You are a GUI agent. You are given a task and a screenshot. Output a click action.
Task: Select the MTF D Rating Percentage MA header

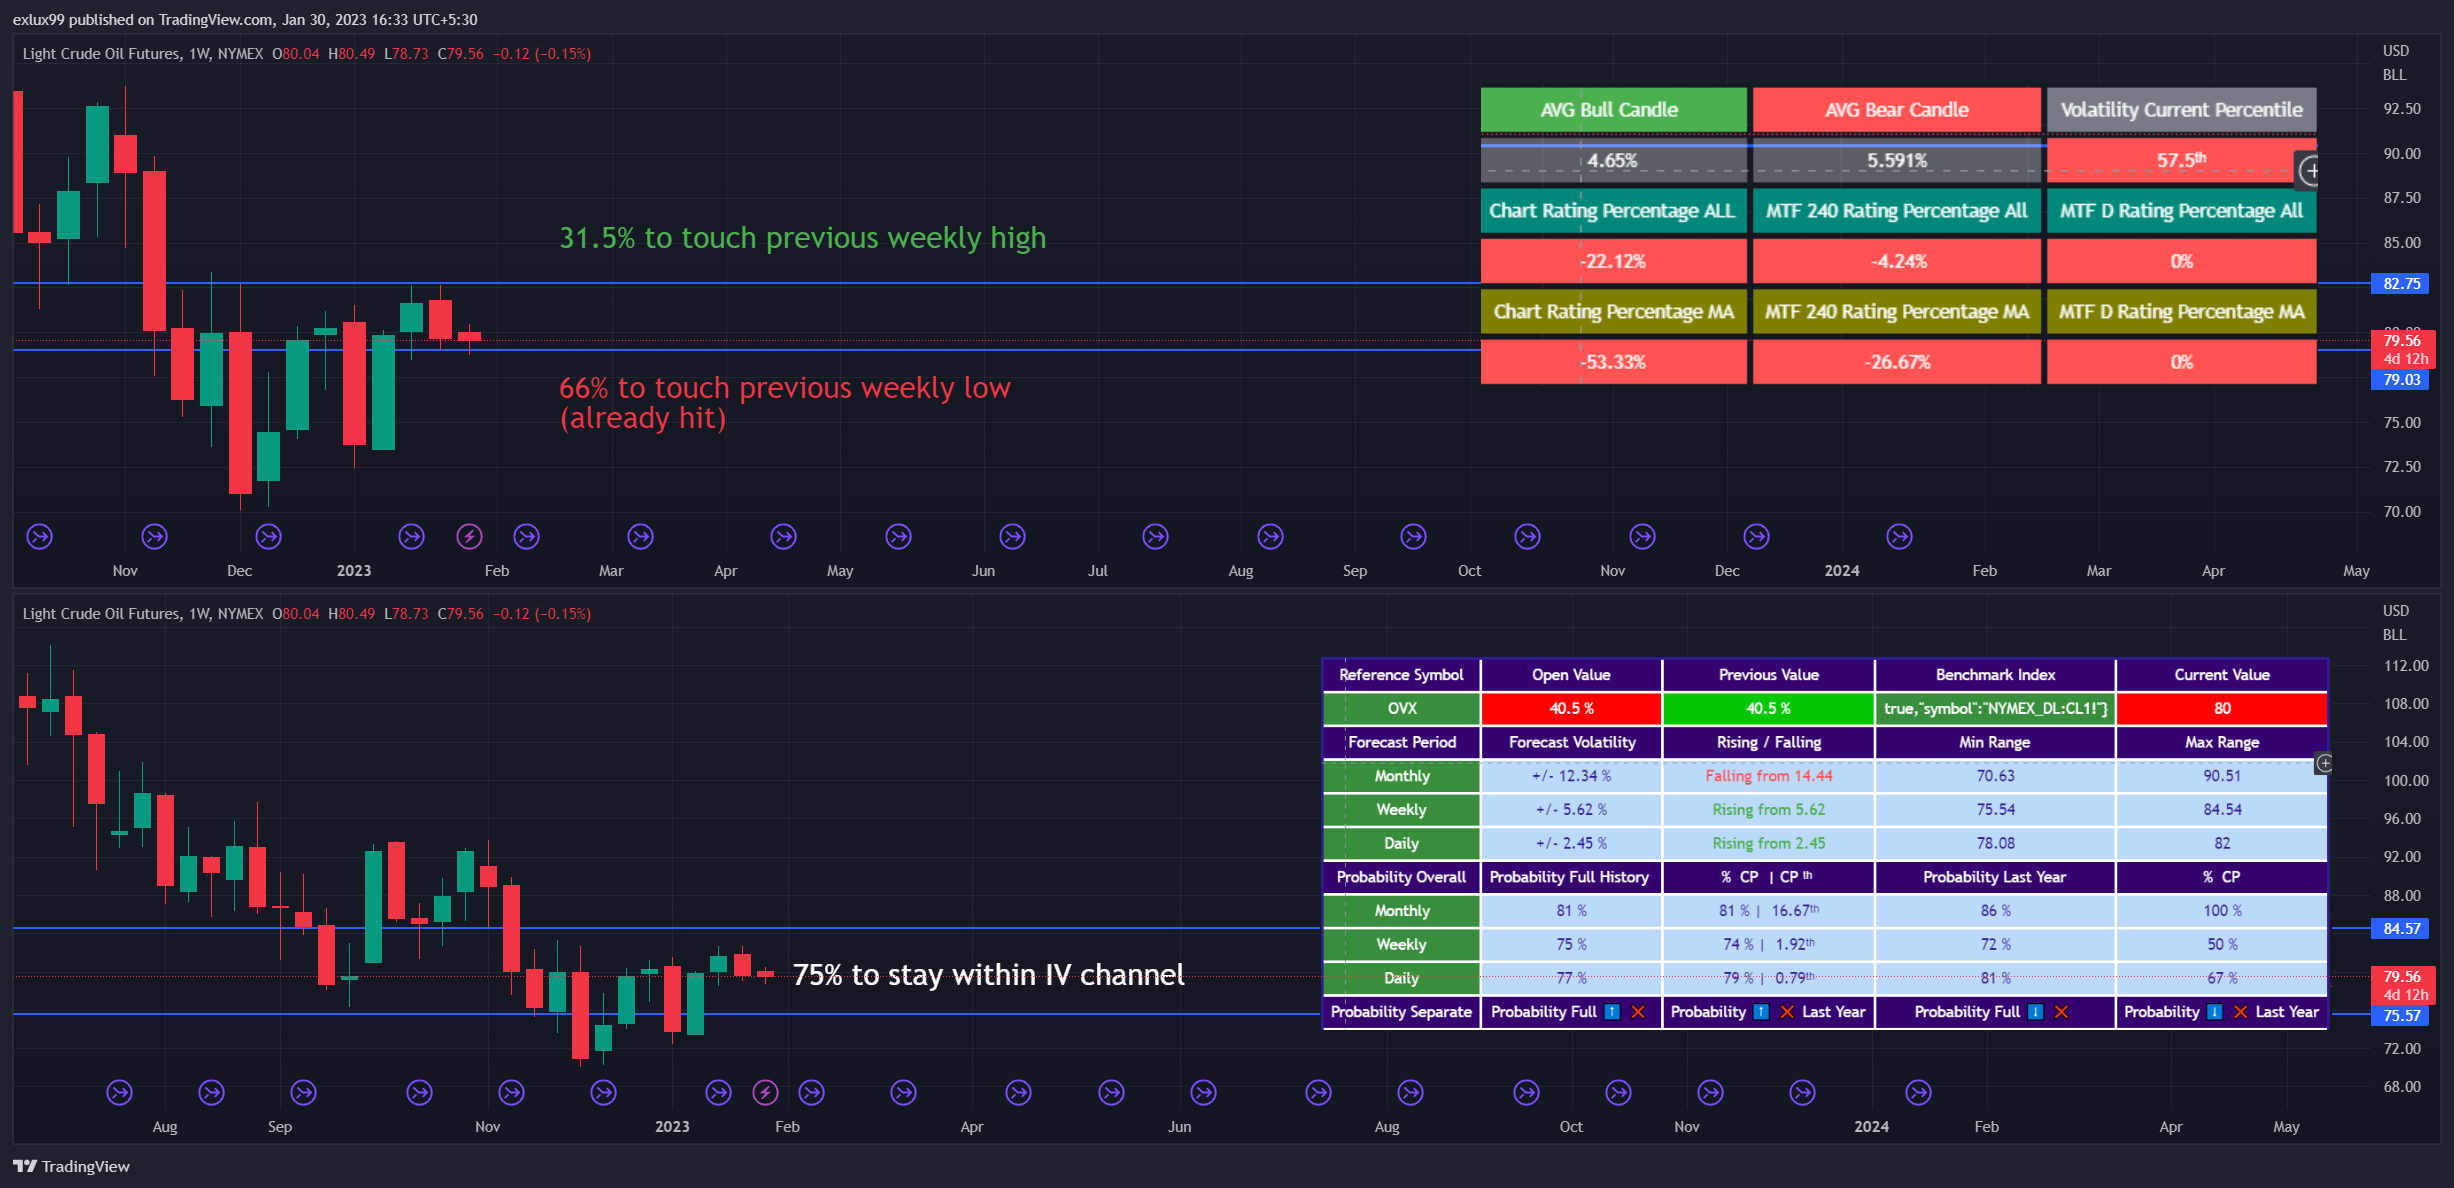2181,311
